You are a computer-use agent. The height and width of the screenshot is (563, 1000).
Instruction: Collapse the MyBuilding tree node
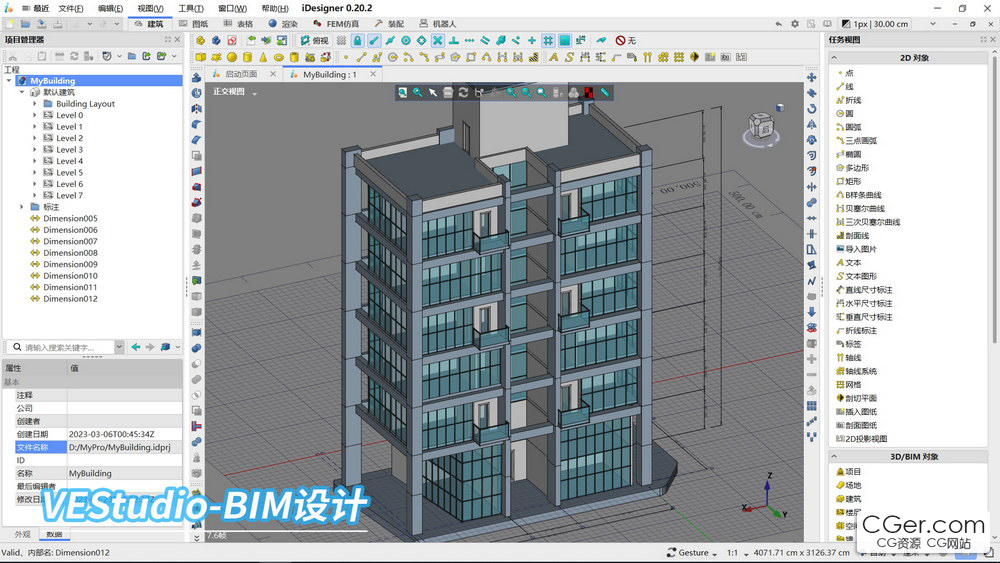click(9, 81)
